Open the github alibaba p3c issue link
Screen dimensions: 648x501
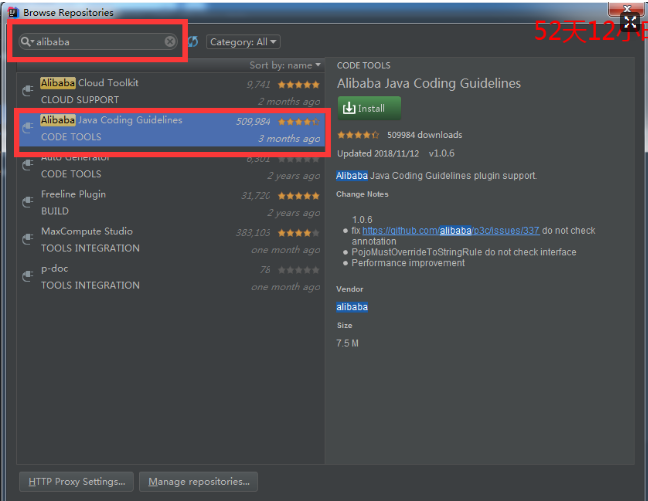coord(450,231)
